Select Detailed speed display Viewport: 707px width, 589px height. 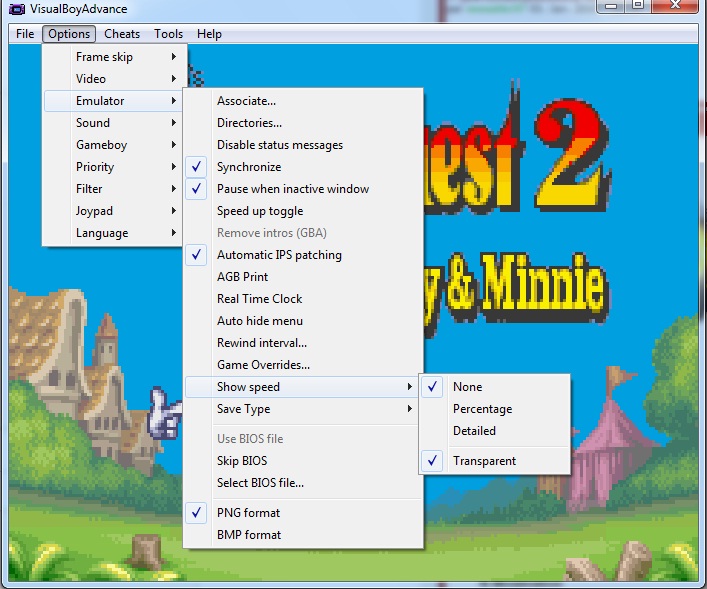pos(495,431)
